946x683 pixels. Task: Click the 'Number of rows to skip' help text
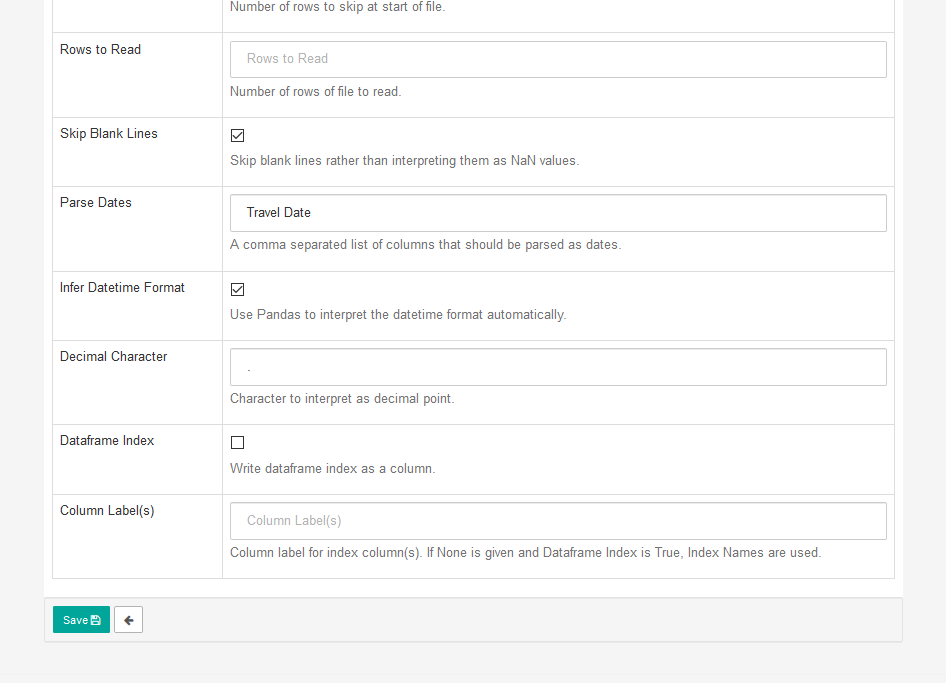pos(338,7)
